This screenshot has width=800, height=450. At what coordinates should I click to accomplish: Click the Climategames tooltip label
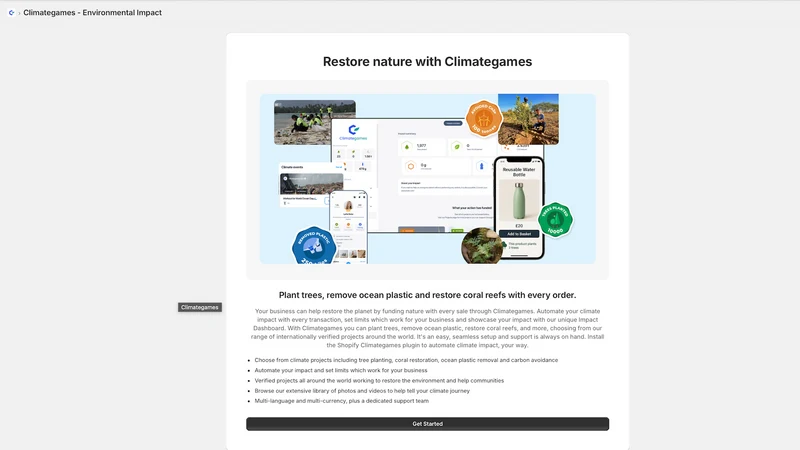[199, 307]
